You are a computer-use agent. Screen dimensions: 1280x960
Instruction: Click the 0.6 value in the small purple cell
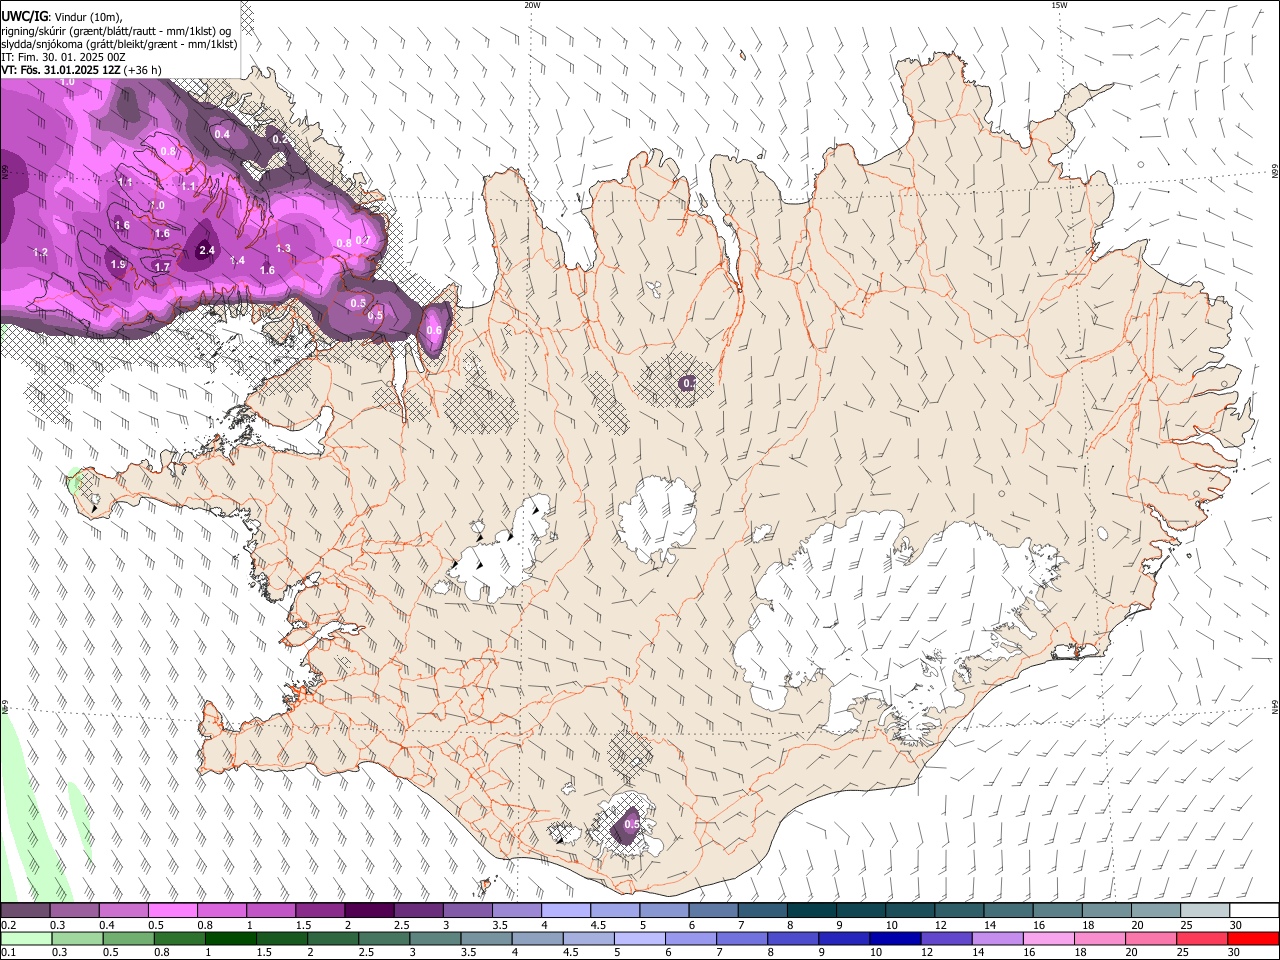tap(434, 330)
